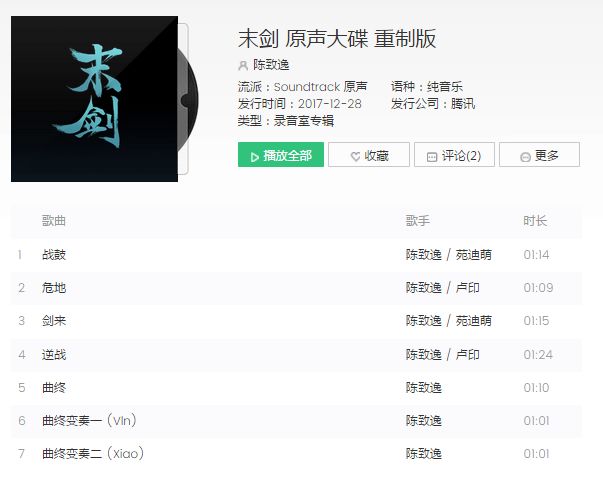This screenshot has width=603, height=499.
Task: Open 曲终变奏一 (Vln) track
Action: 89,421
